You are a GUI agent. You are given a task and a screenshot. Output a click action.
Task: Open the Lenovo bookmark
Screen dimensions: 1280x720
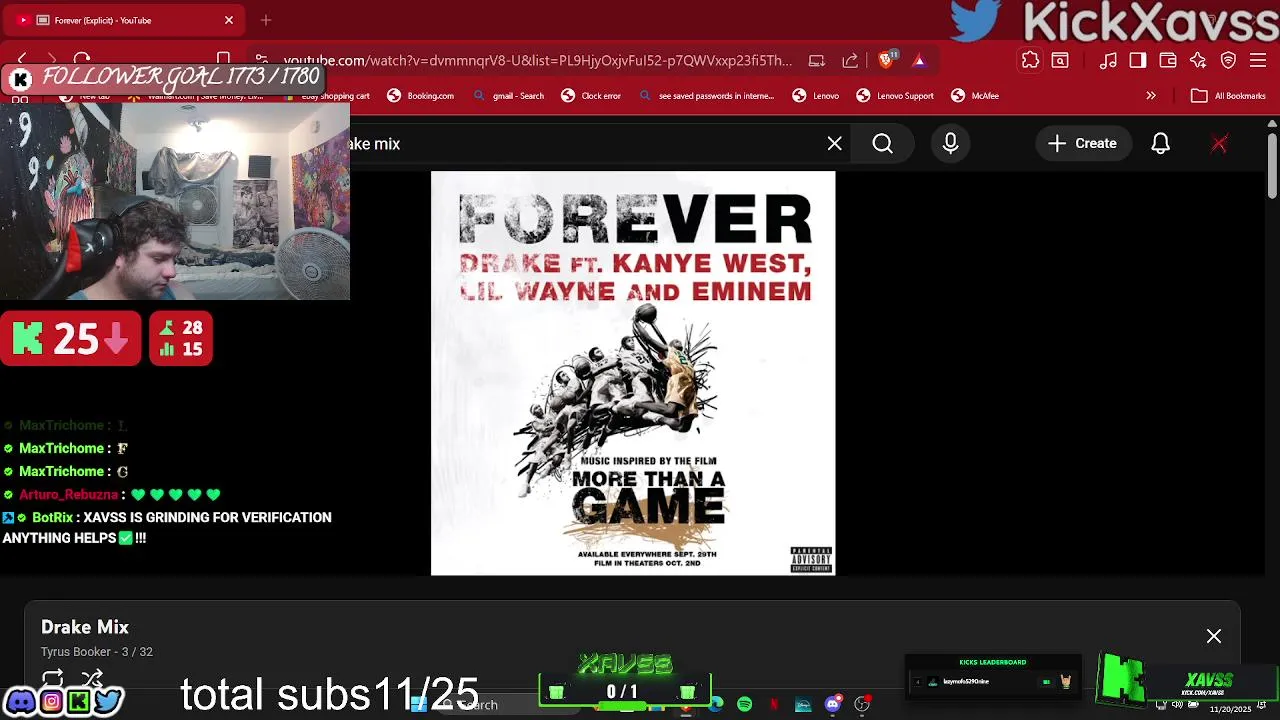click(816, 96)
